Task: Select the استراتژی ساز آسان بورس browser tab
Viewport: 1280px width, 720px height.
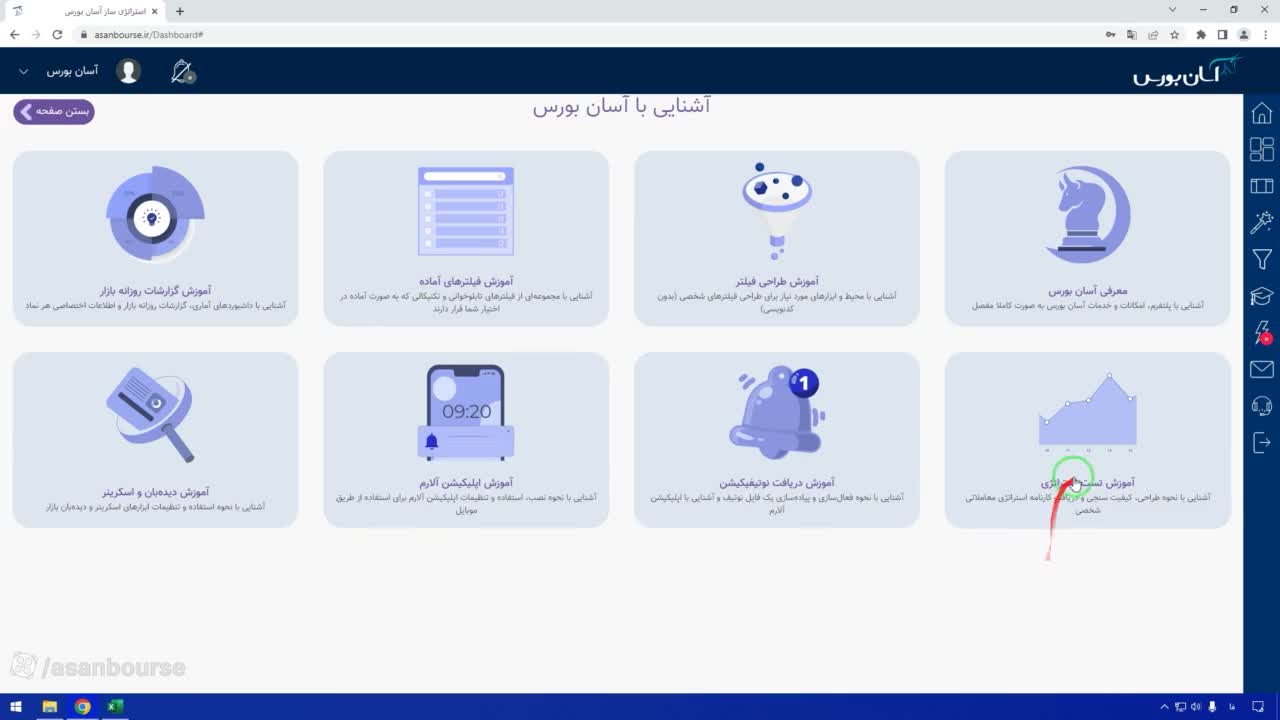Action: pos(86,11)
